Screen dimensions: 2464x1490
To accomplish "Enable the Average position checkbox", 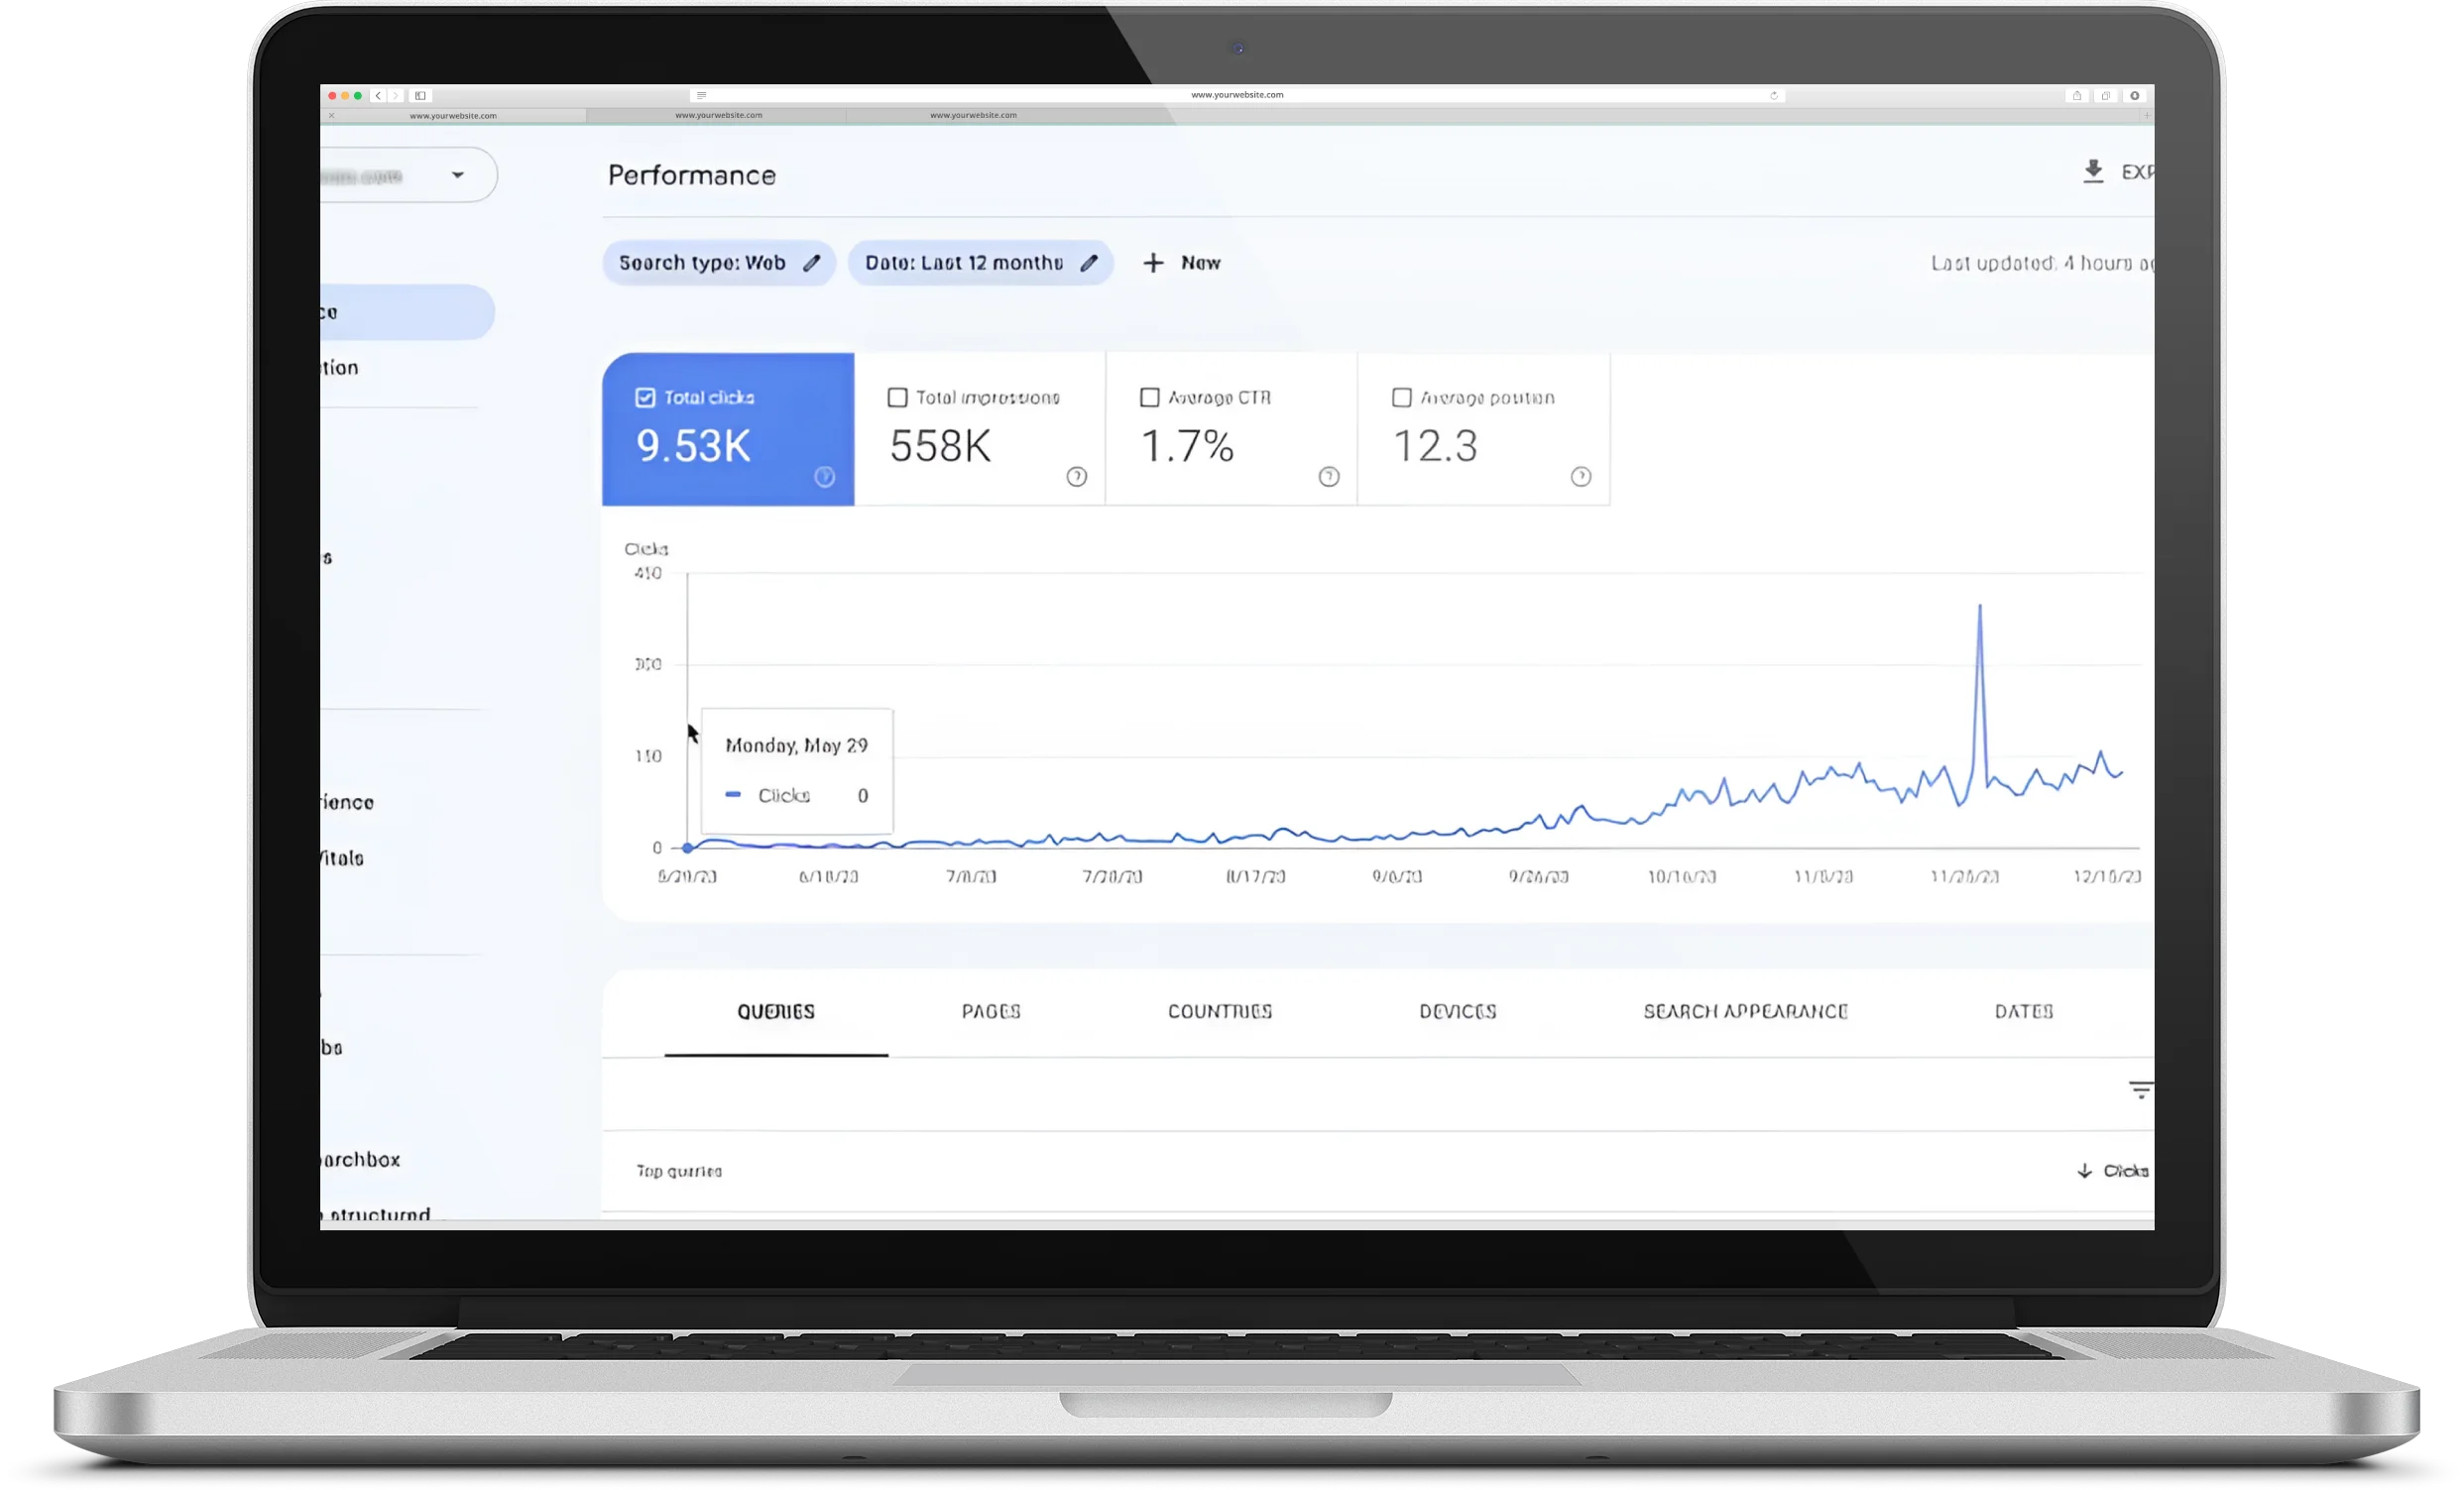I will pos(1401,398).
